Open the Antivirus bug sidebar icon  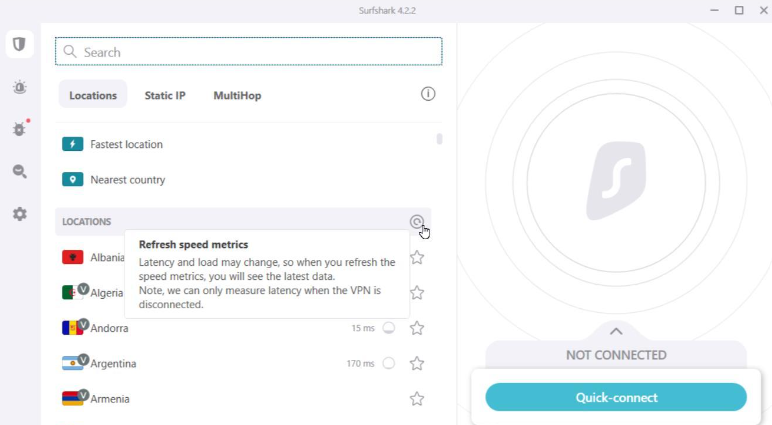(x=20, y=129)
